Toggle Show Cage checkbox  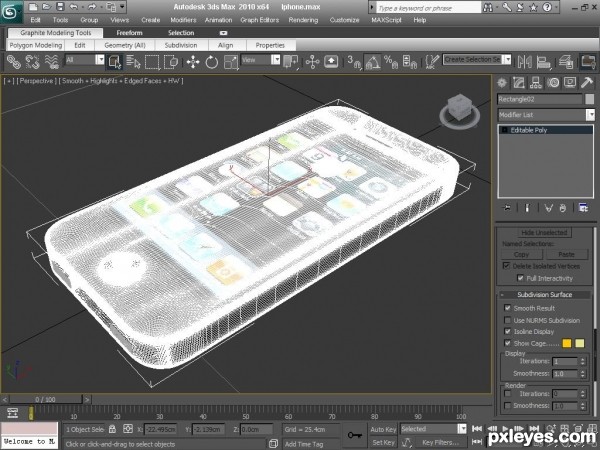[x=508, y=343]
